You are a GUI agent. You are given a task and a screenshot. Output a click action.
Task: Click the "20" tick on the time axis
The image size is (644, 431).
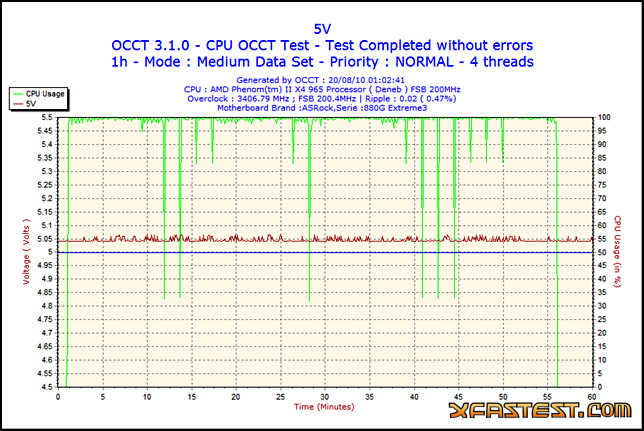click(236, 397)
